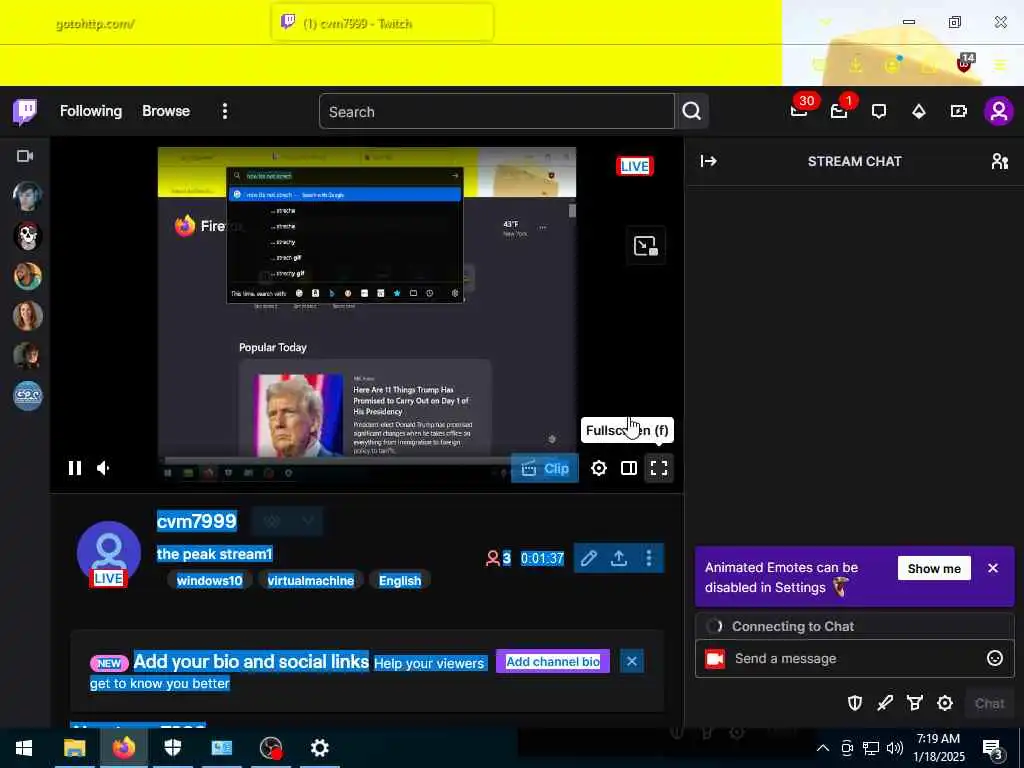Mute the stream volume
This screenshot has height=768, width=1024.
pyautogui.click(x=103, y=468)
